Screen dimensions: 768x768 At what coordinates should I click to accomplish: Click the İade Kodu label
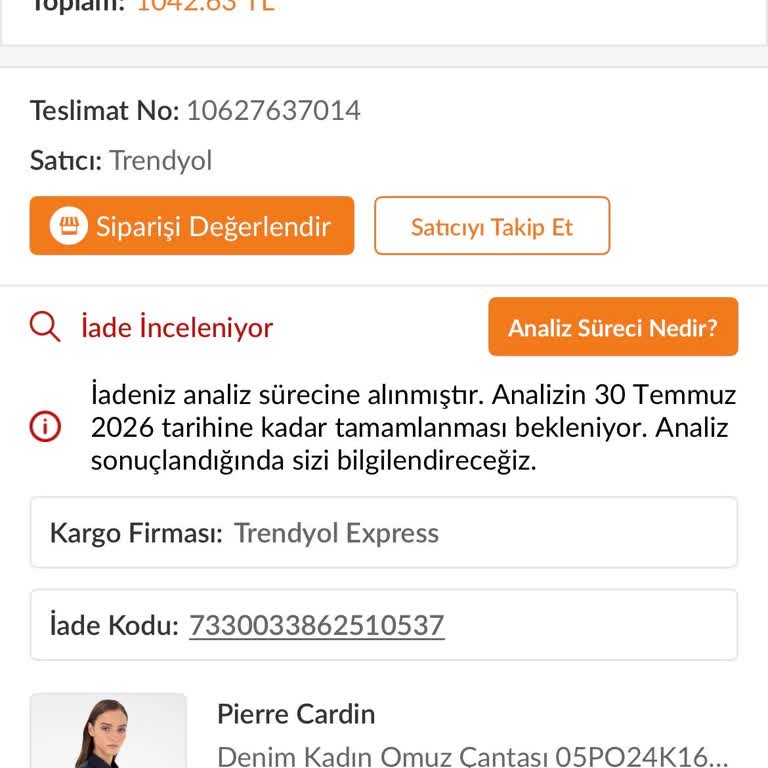tap(114, 625)
